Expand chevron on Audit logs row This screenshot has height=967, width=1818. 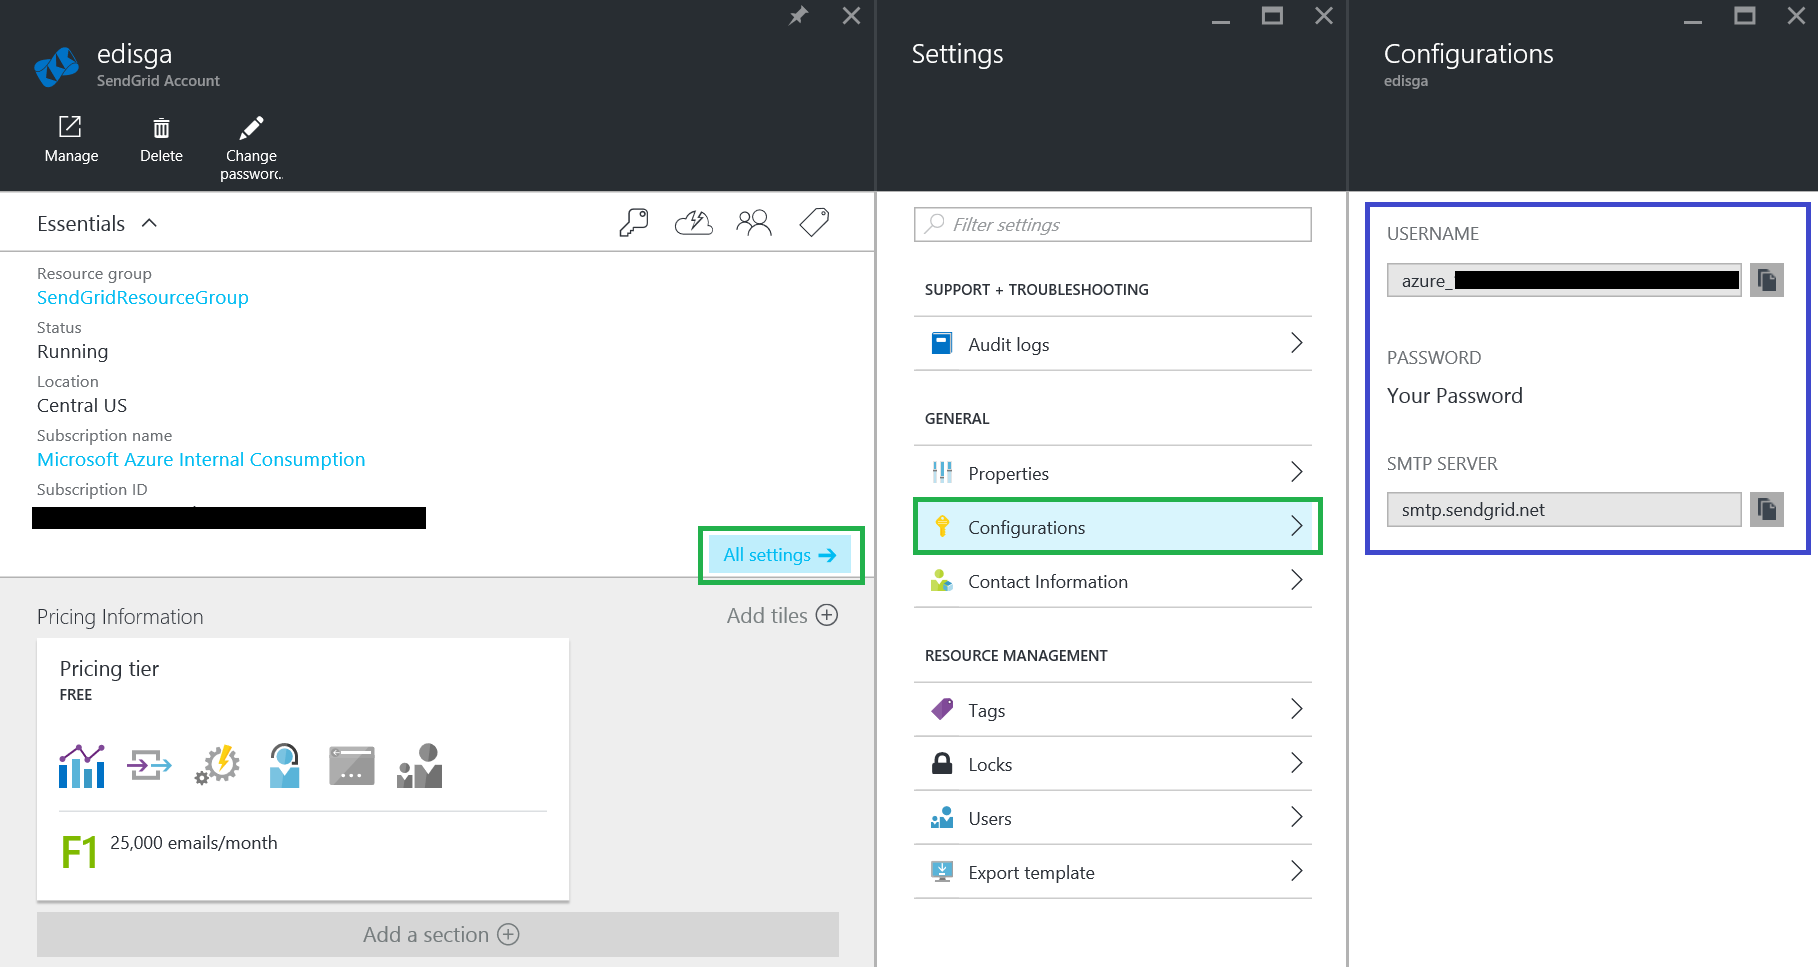(x=1296, y=343)
